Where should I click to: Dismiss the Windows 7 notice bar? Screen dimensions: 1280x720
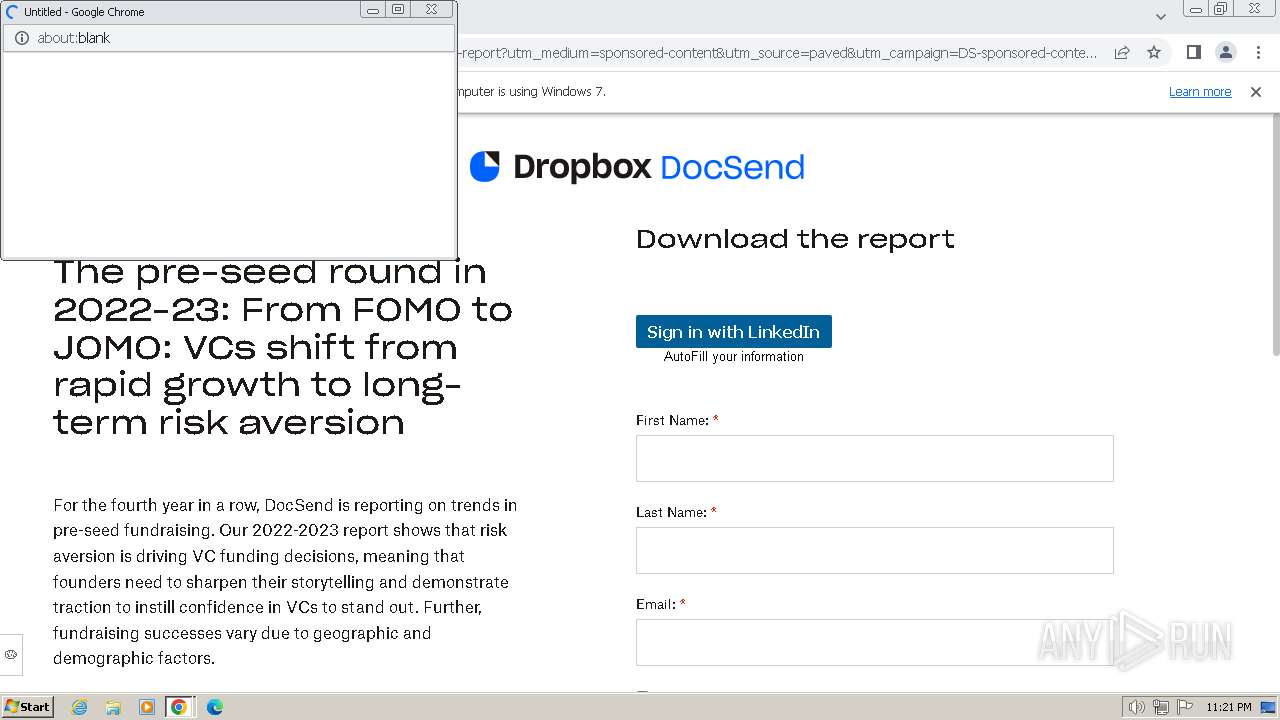tap(1256, 91)
